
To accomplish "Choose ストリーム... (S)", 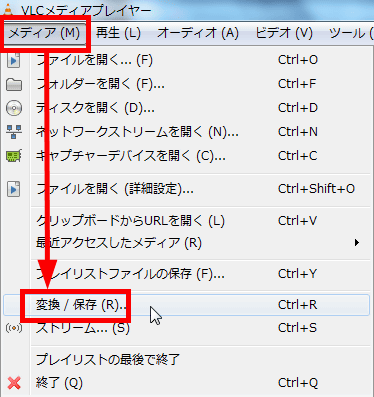I will pyautogui.click(x=83, y=328).
